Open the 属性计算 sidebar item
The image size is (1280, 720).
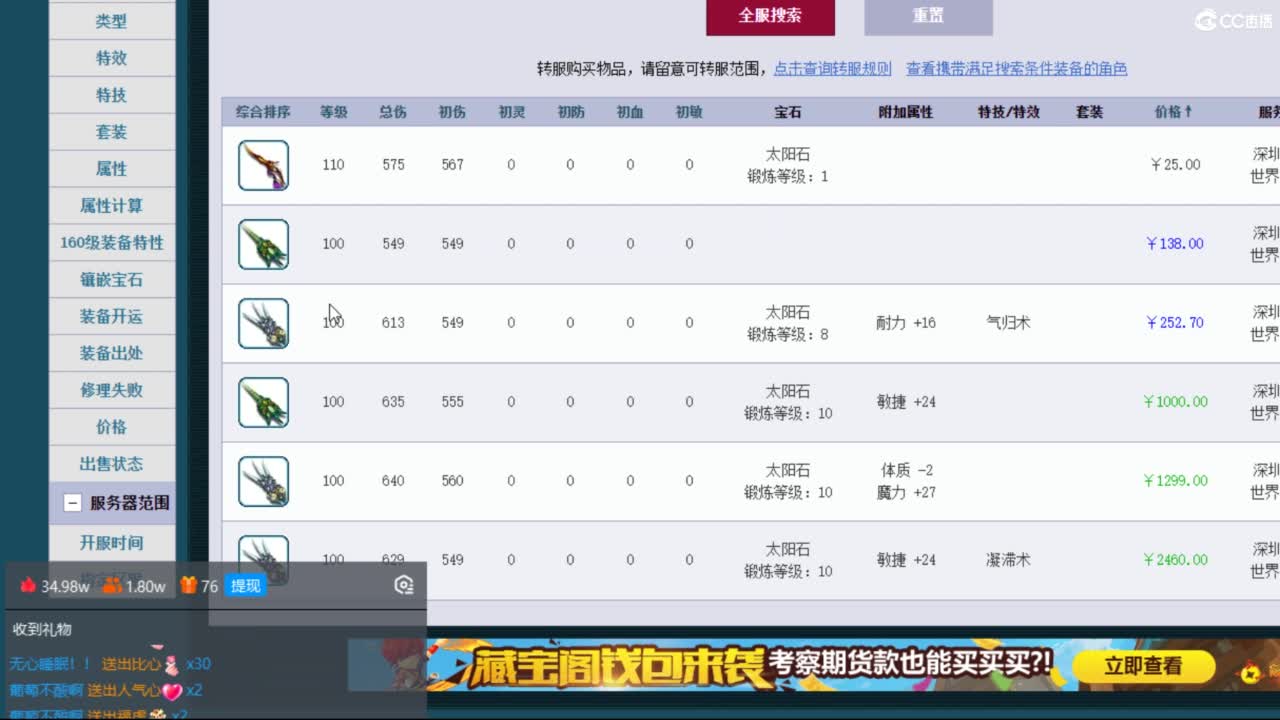pos(111,206)
